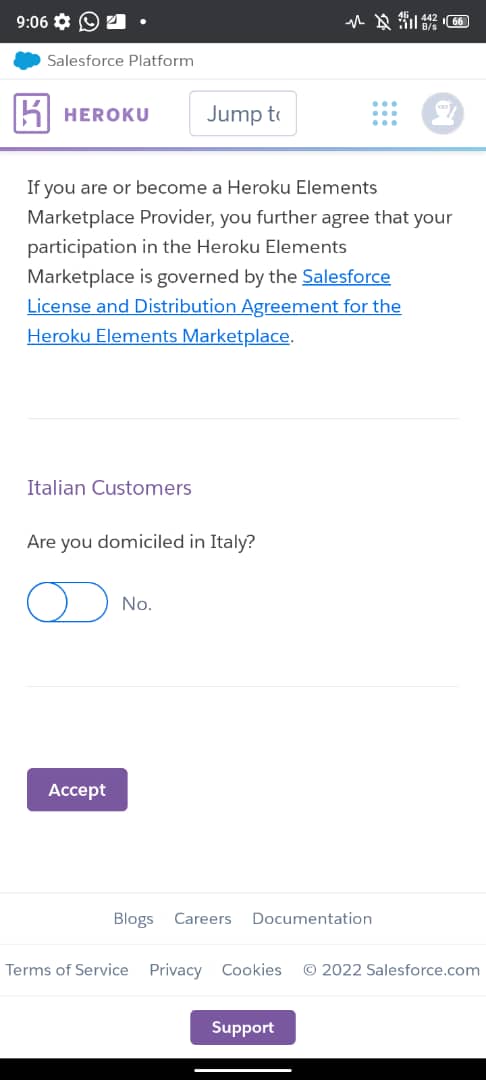Open the nine-dot apps grid menu
Screen dimensions: 486x1080
385,114
